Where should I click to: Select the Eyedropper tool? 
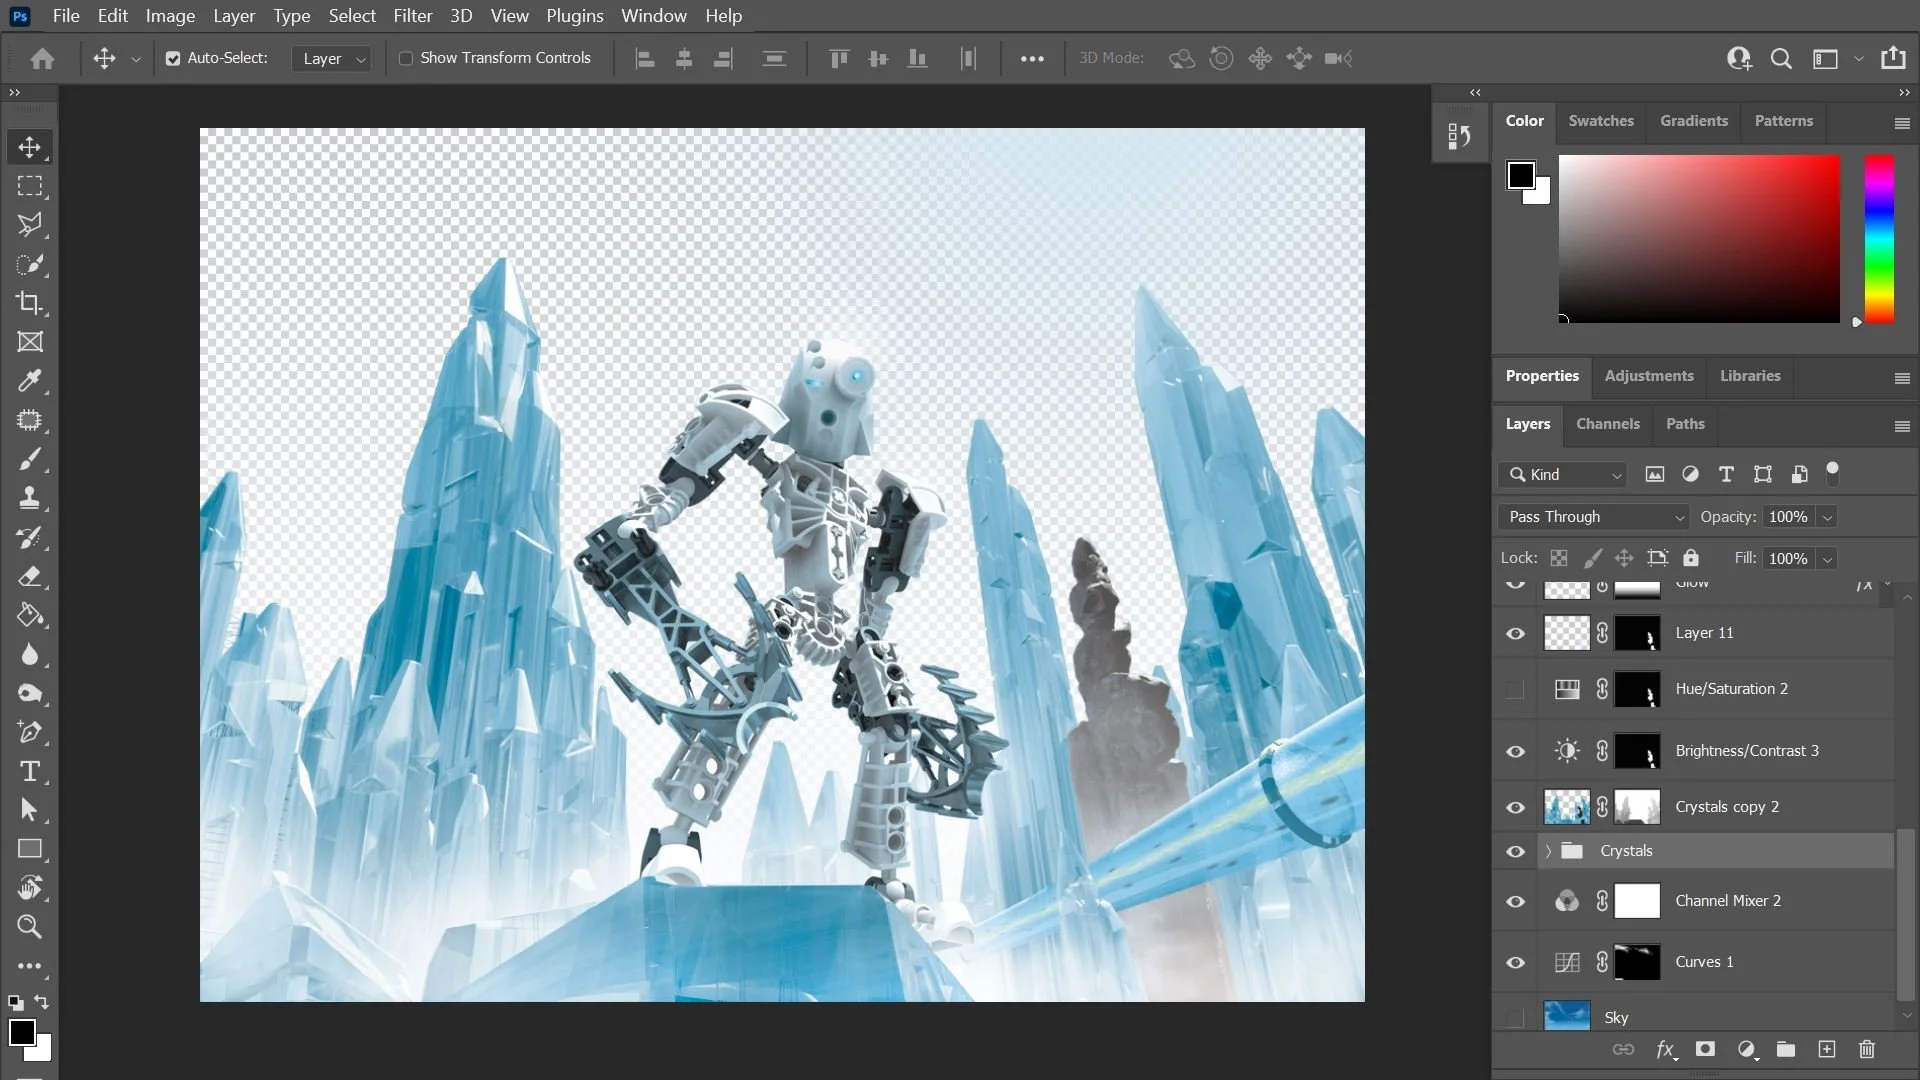29,381
